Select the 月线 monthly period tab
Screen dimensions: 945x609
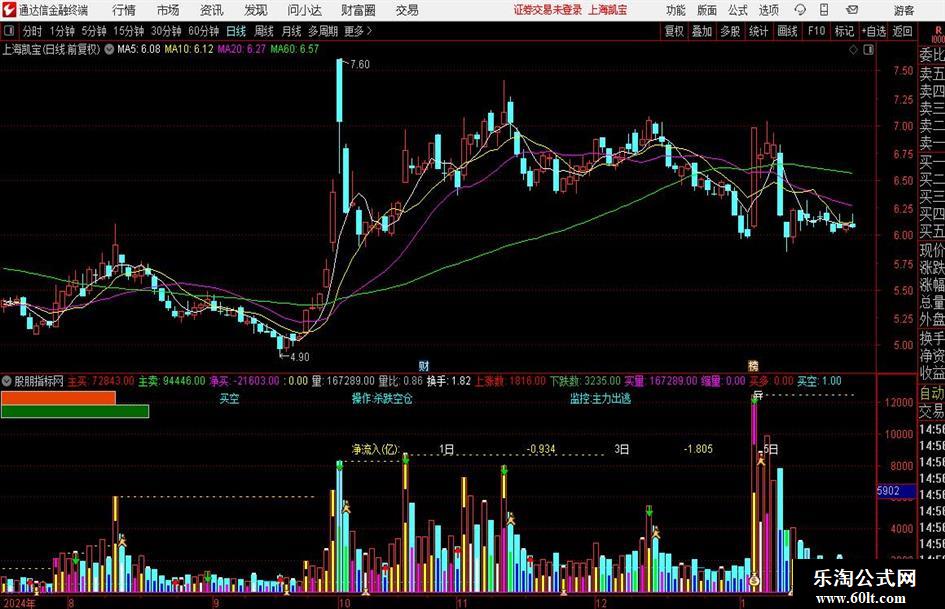point(292,31)
